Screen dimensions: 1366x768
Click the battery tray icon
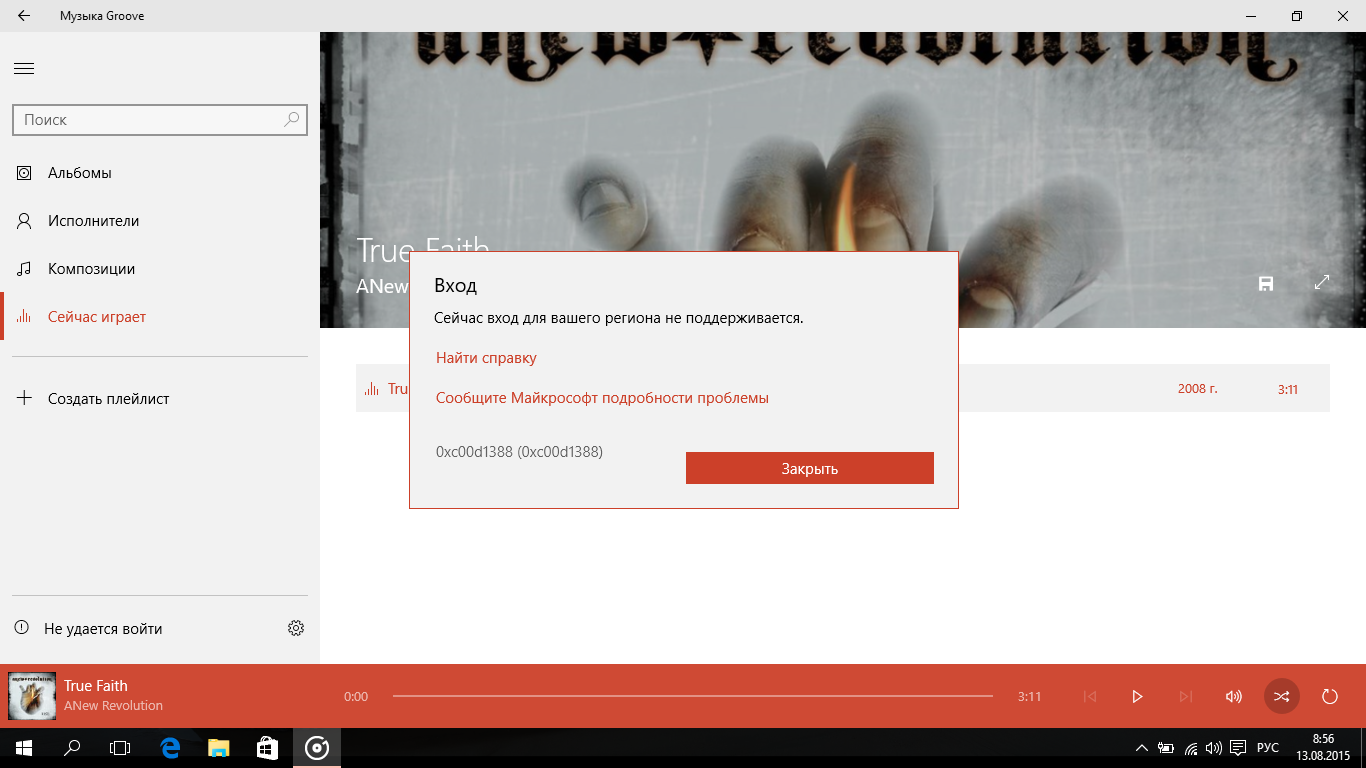(1166, 748)
